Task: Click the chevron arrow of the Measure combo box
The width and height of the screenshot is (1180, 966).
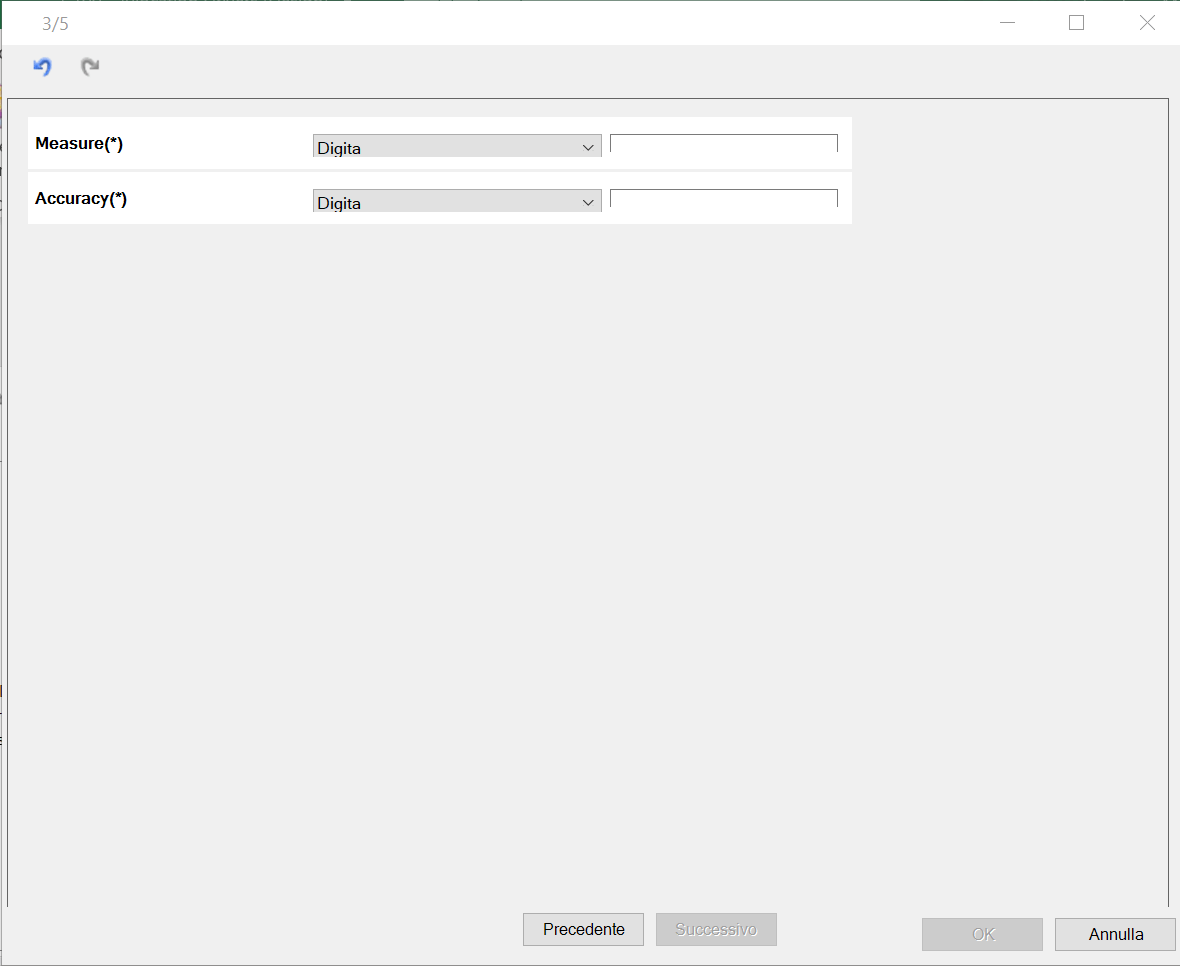Action: 588,147
